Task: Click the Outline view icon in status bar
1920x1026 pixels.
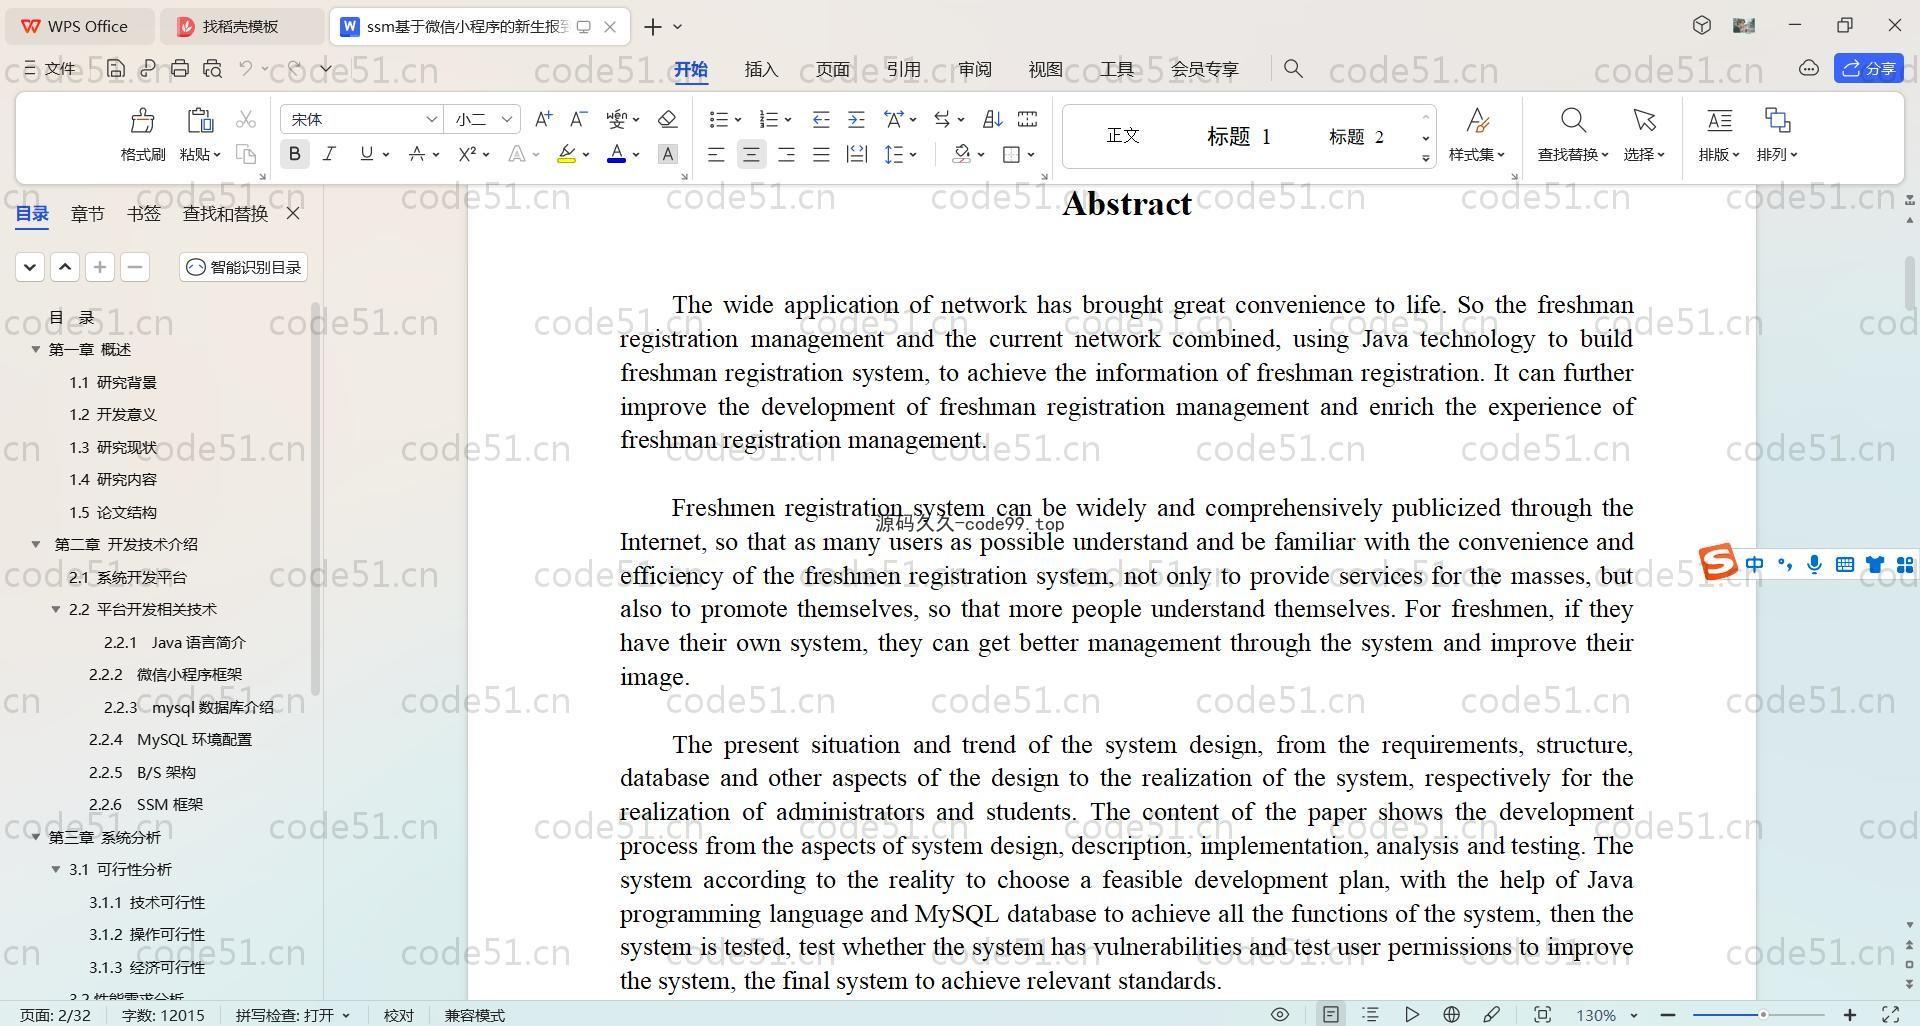Action: tap(1370, 1014)
